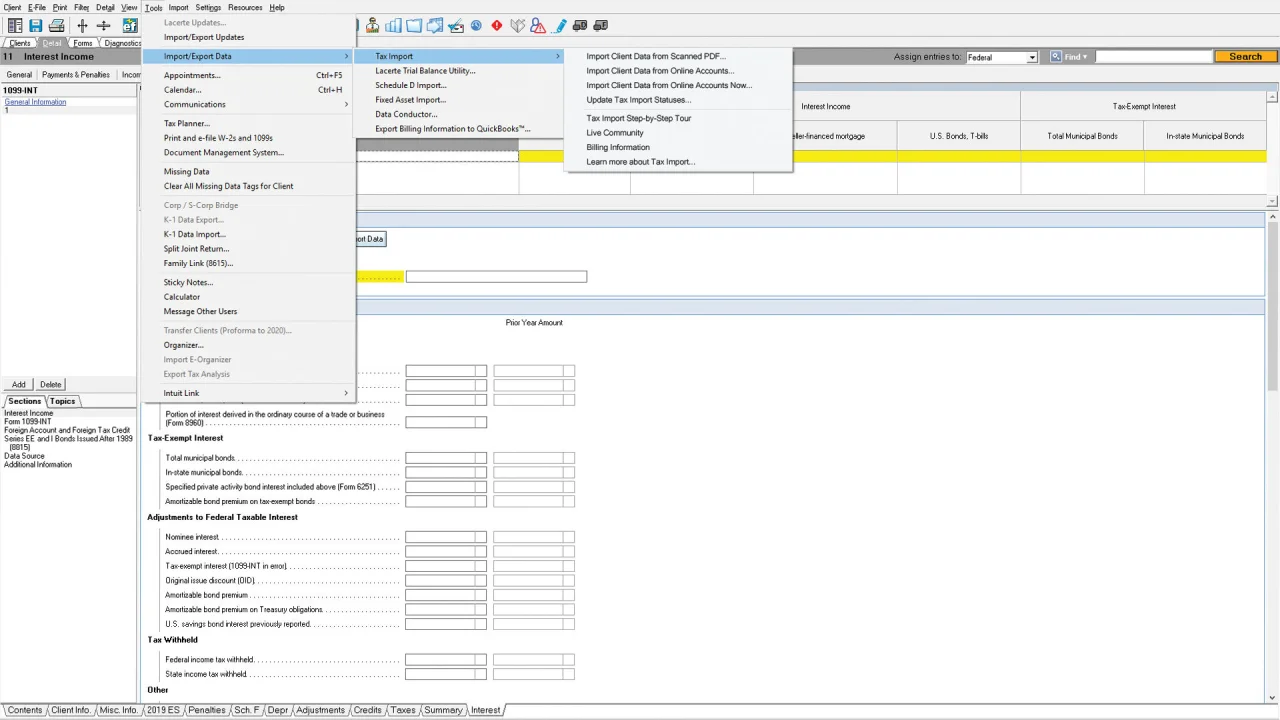The width and height of the screenshot is (1280, 720).
Task: Click the e-file 'ef' toolbar icon
Action: click(x=130, y=25)
